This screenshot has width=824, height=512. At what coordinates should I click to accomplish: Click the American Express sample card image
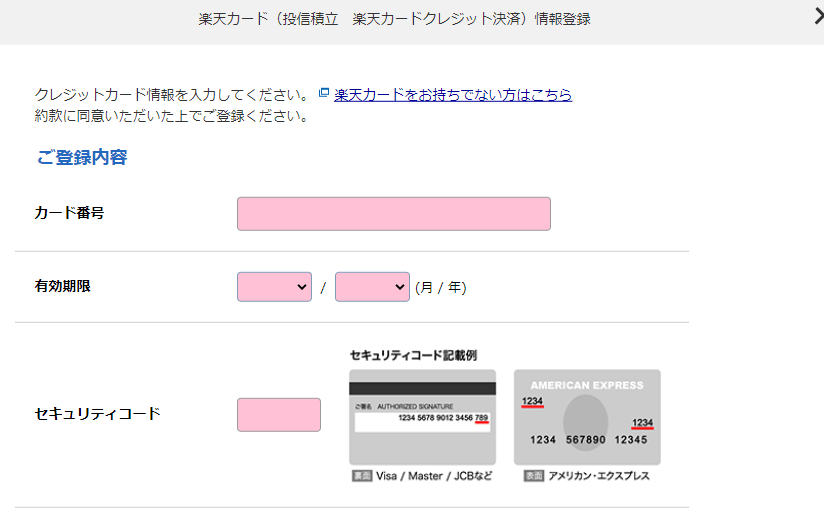pyautogui.click(x=587, y=417)
